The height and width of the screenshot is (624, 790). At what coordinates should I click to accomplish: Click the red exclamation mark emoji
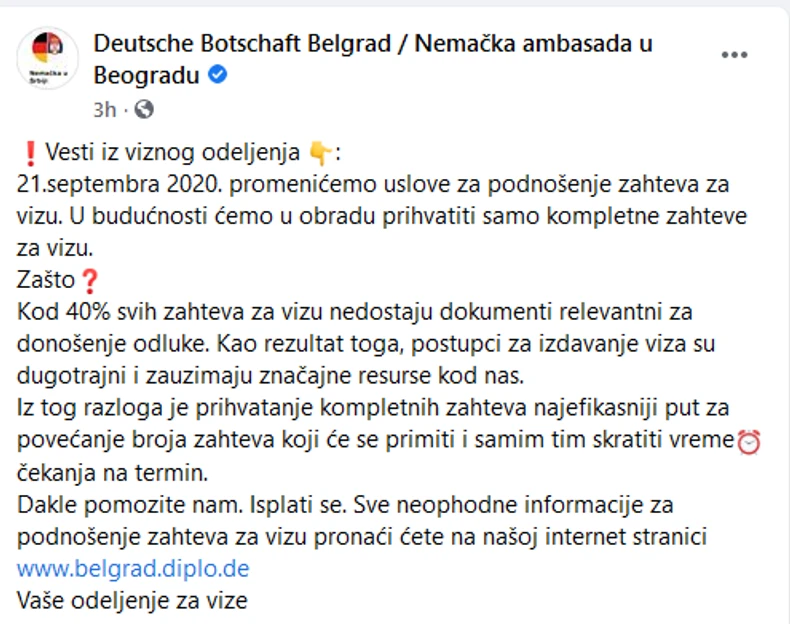click(x=29, y=153)
